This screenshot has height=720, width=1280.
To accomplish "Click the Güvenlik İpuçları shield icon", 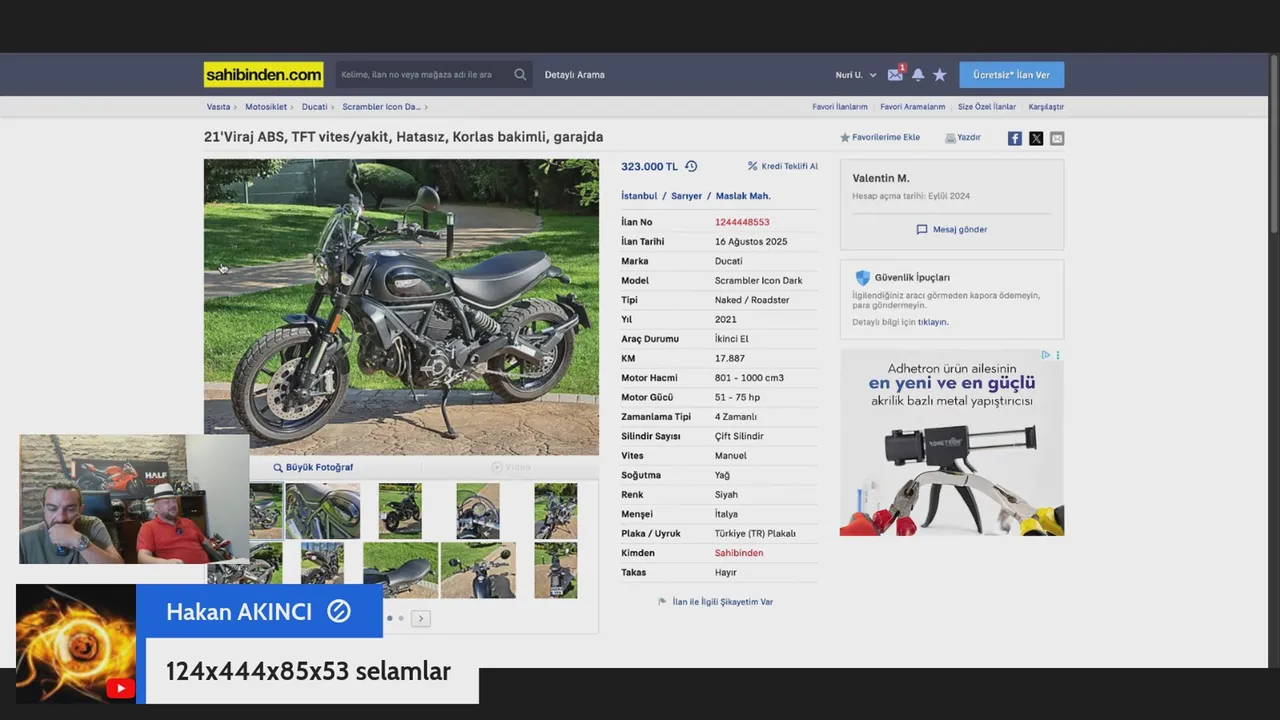I will [863, 278].
